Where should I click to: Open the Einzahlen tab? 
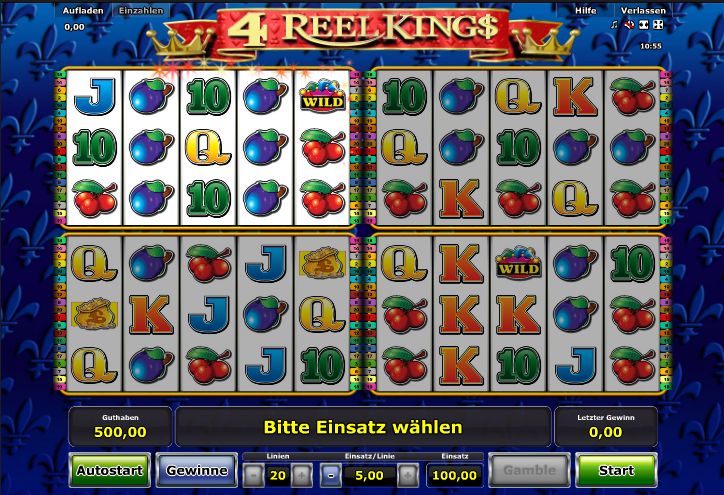(141, 10)
